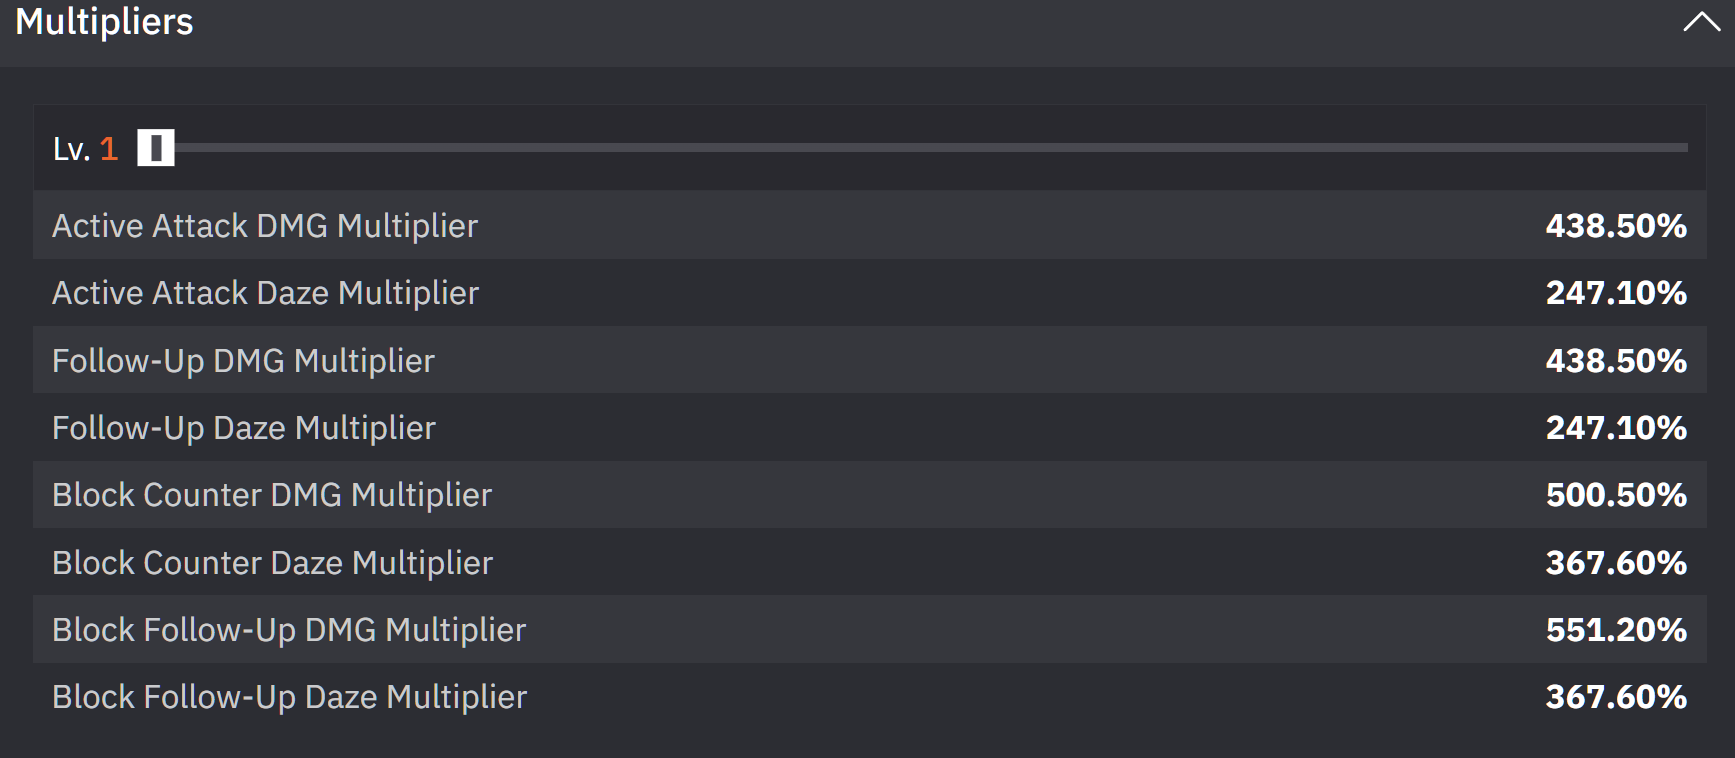The height and width of the screenshot is (758, 1735).
Task: Click the middle of the level slider track
Action: [x=930, y=148]
